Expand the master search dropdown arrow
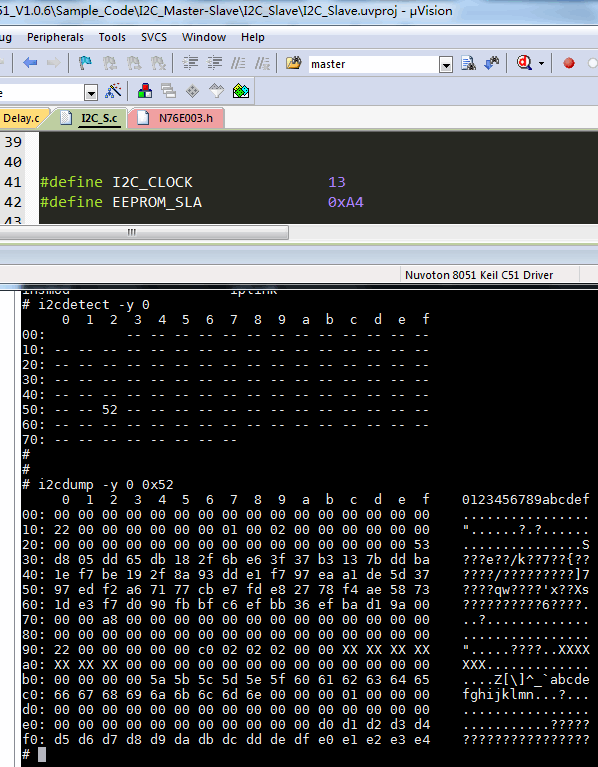 point(445,65)
